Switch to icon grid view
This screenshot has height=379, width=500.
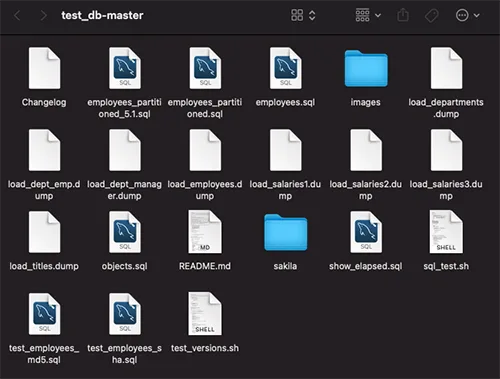(297, 15)
